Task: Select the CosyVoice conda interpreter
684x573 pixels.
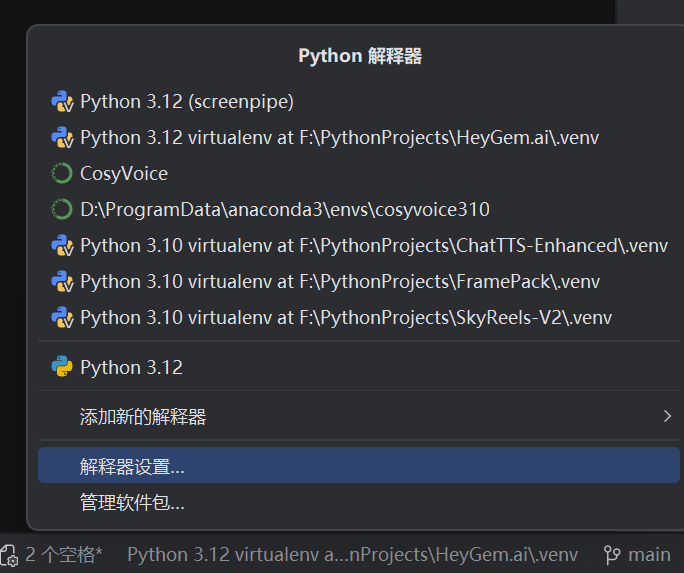Action: pyautogui.click(x=359, y=174)
